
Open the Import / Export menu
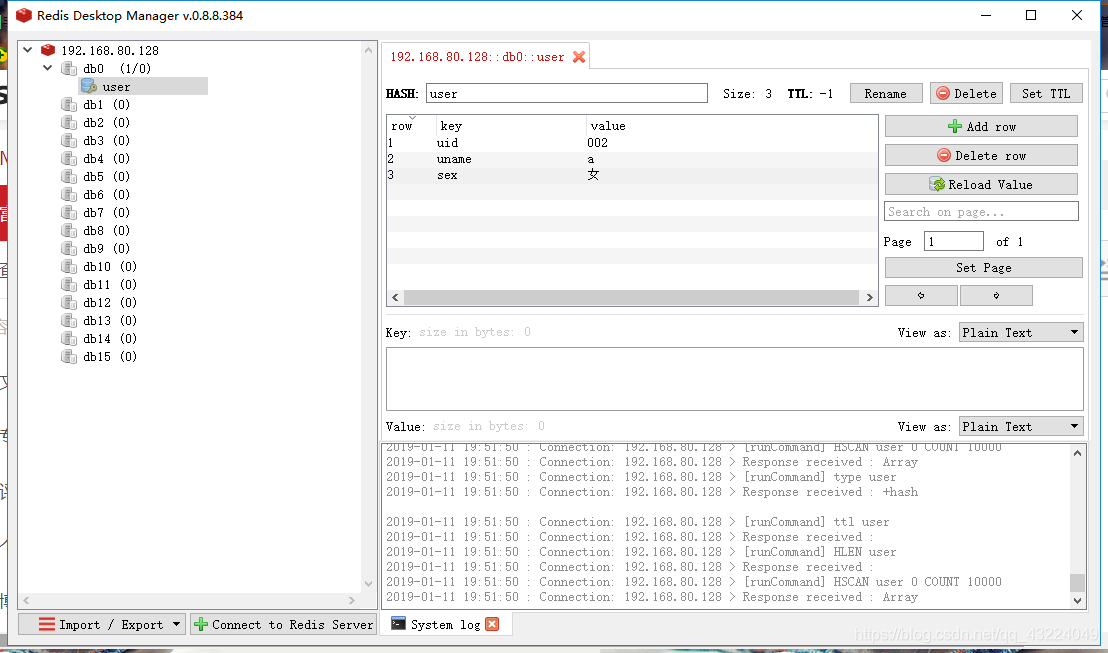pos(102,625)
